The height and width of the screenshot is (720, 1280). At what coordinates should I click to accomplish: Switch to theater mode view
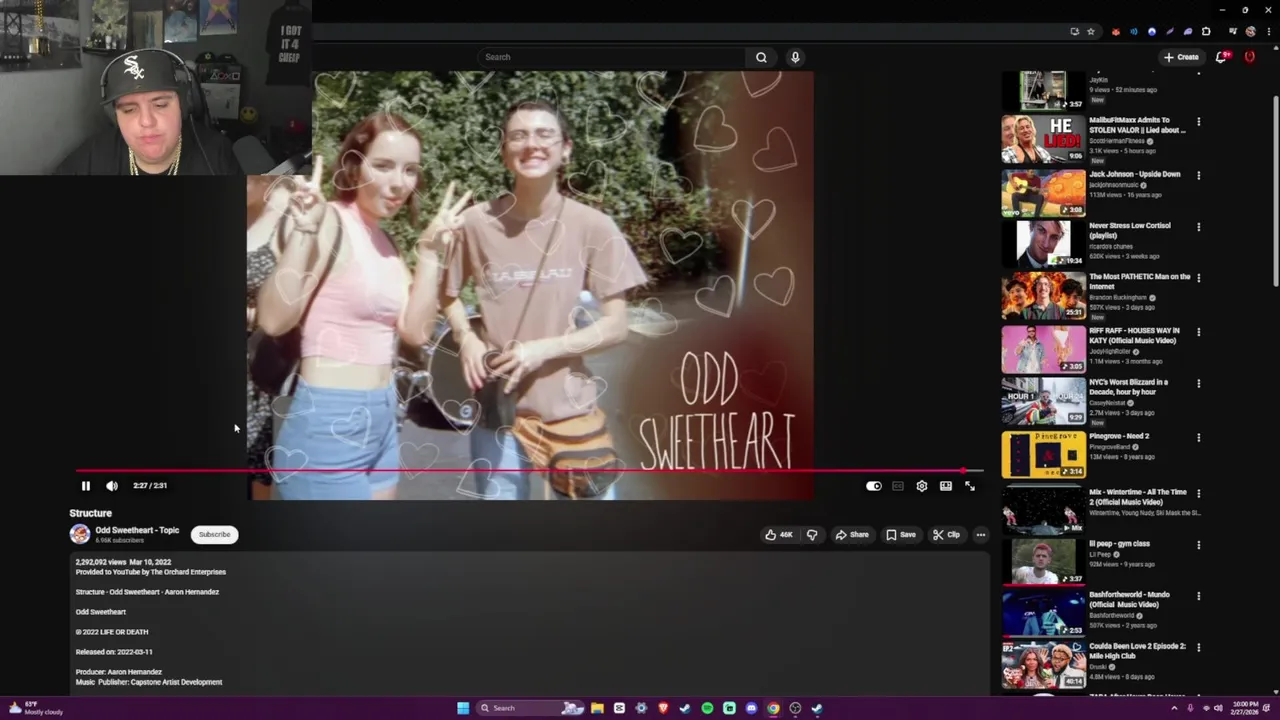(946, 486)
